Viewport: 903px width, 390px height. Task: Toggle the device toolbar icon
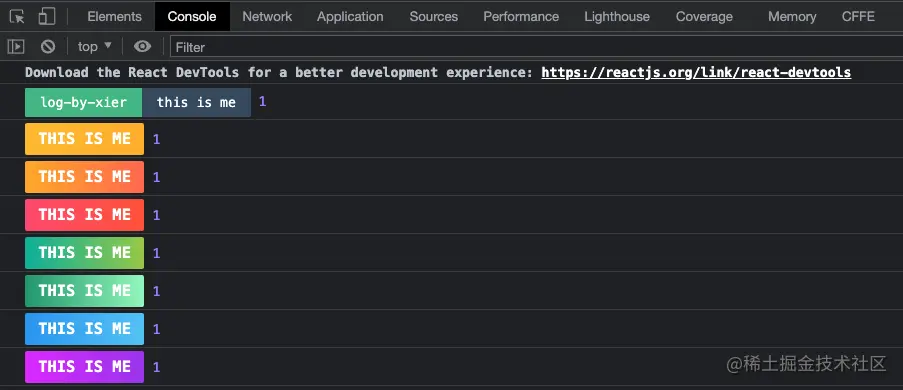click(x=47, y=17)
